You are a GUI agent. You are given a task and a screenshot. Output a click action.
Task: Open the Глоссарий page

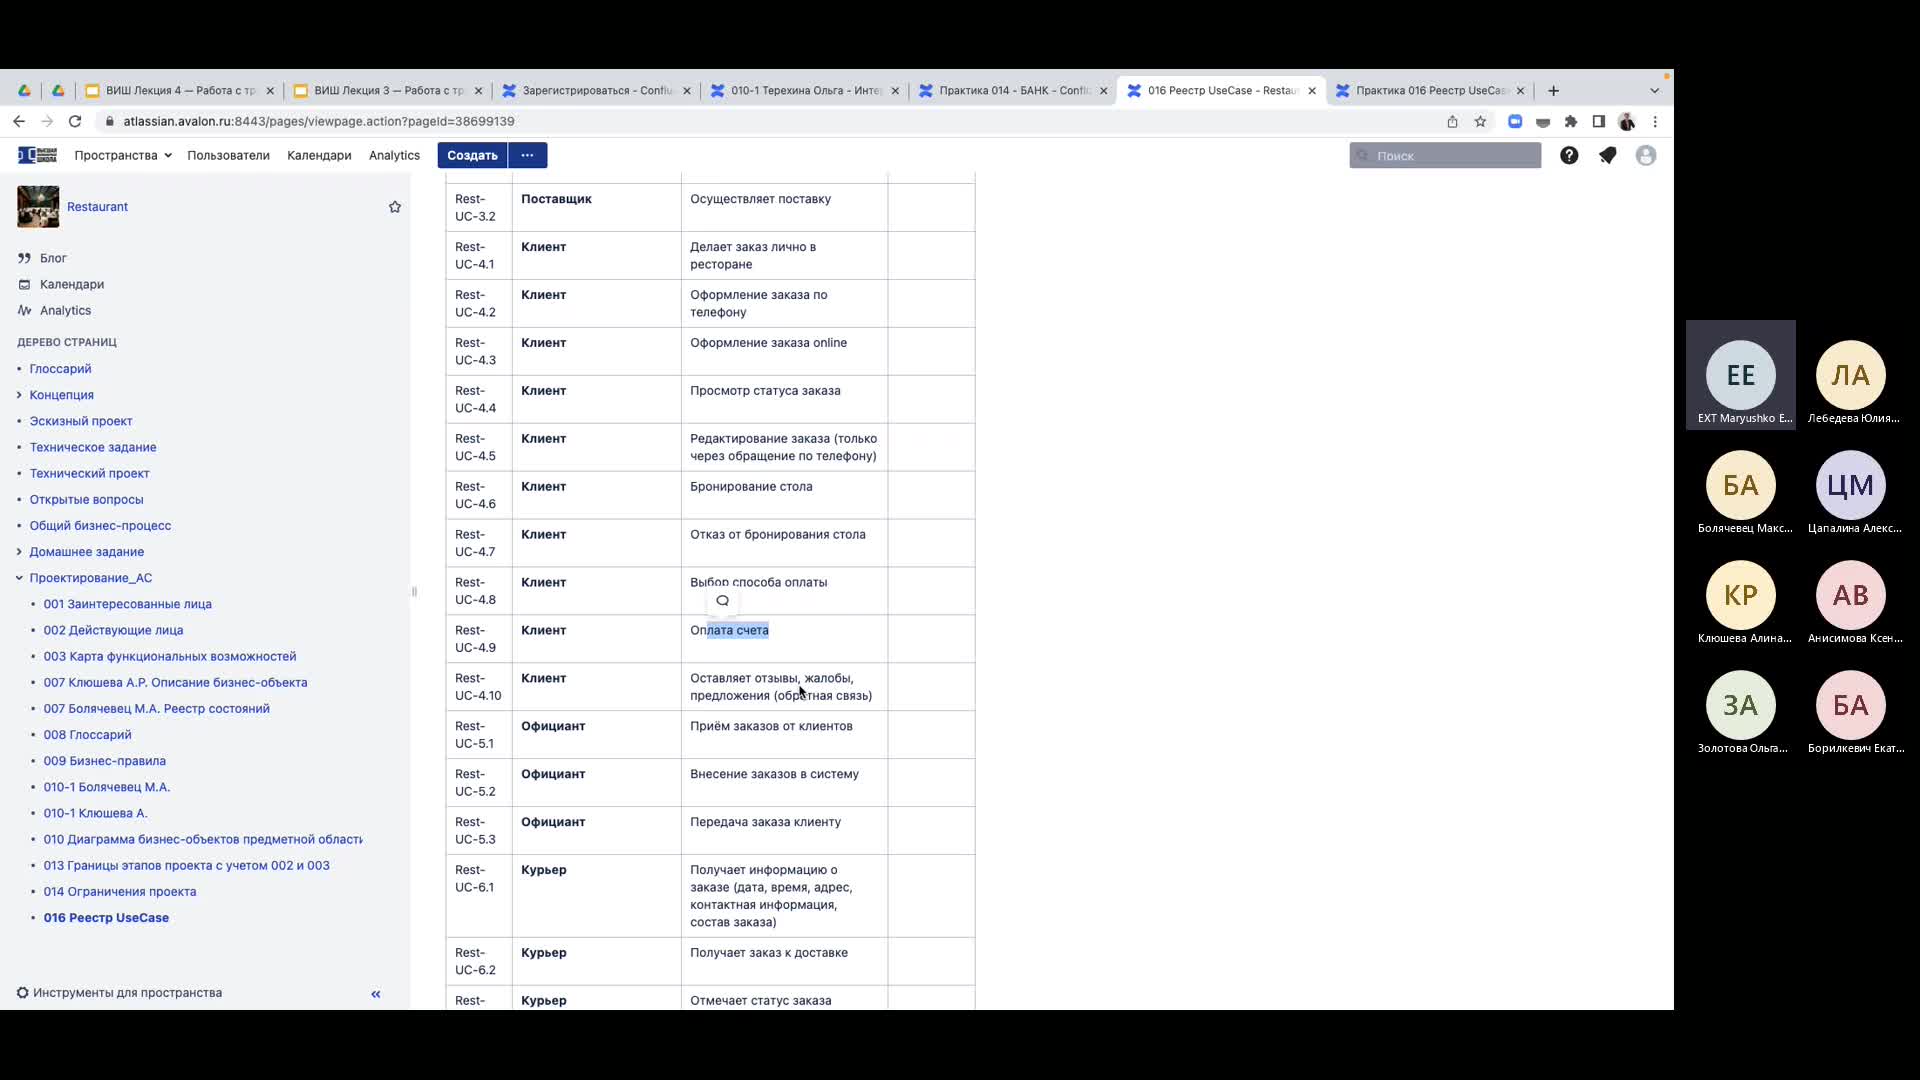click(60, 369)
